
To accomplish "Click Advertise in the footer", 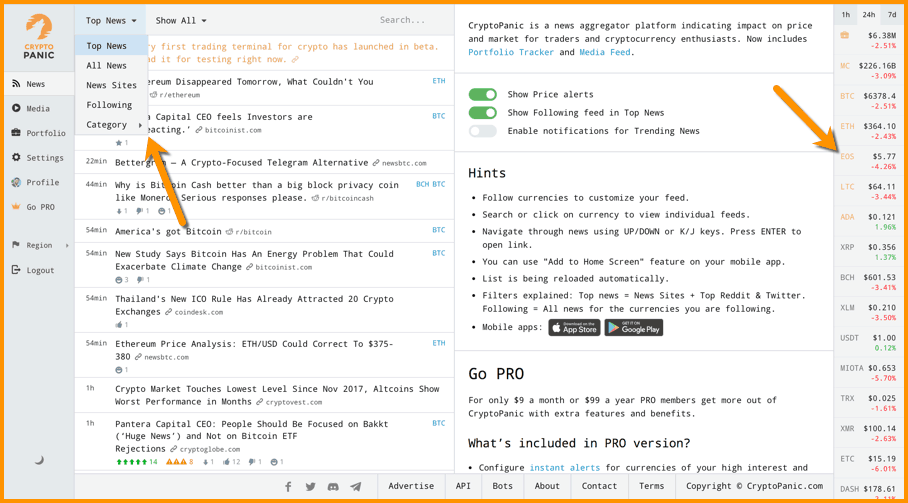I will point(411,486).
